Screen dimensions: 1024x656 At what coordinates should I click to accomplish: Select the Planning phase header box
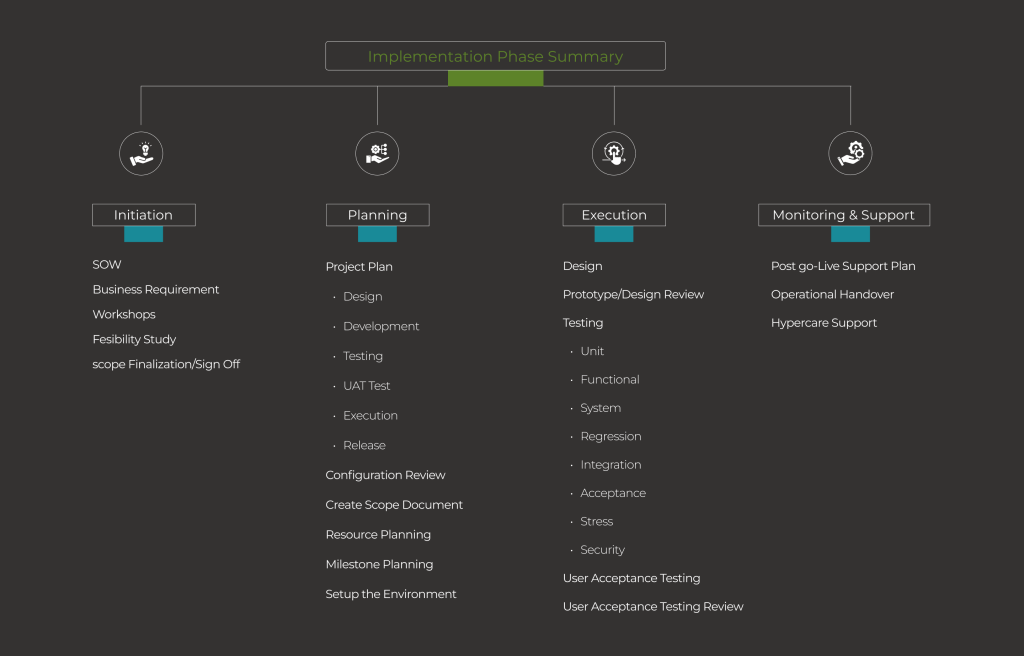[x=377, y=214]
